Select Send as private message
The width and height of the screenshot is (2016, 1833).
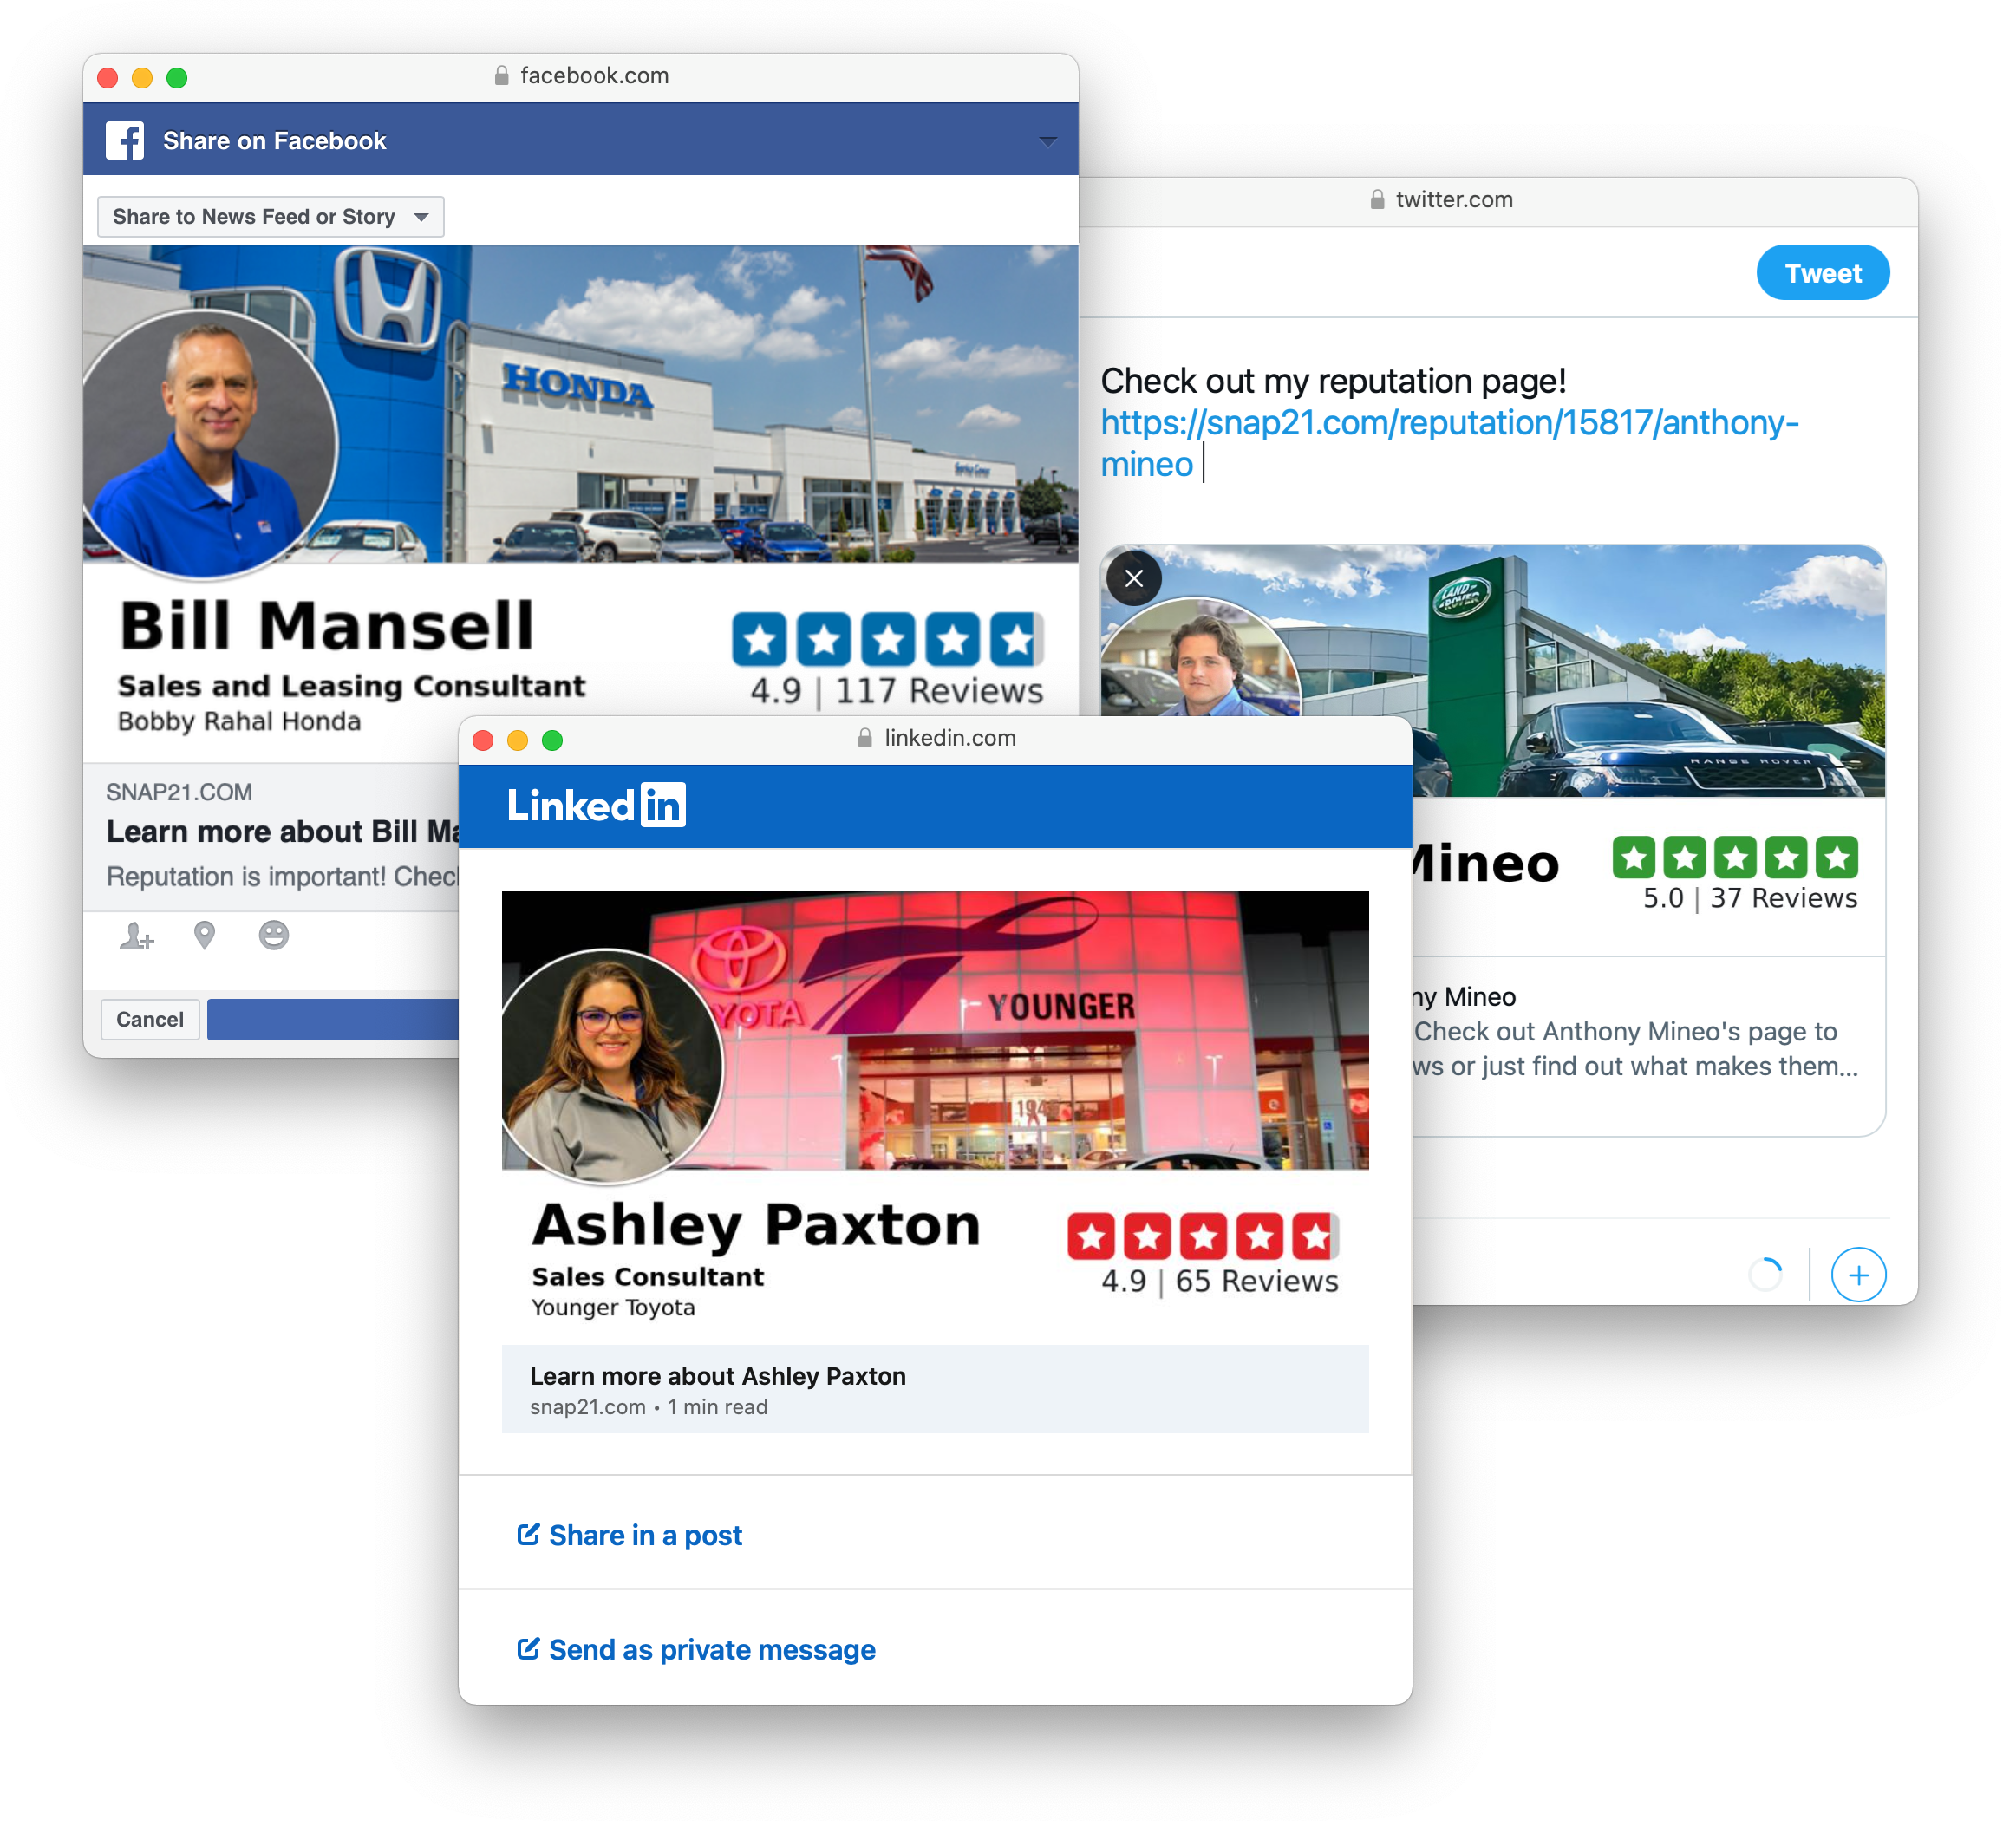(x=697, y=1650)
